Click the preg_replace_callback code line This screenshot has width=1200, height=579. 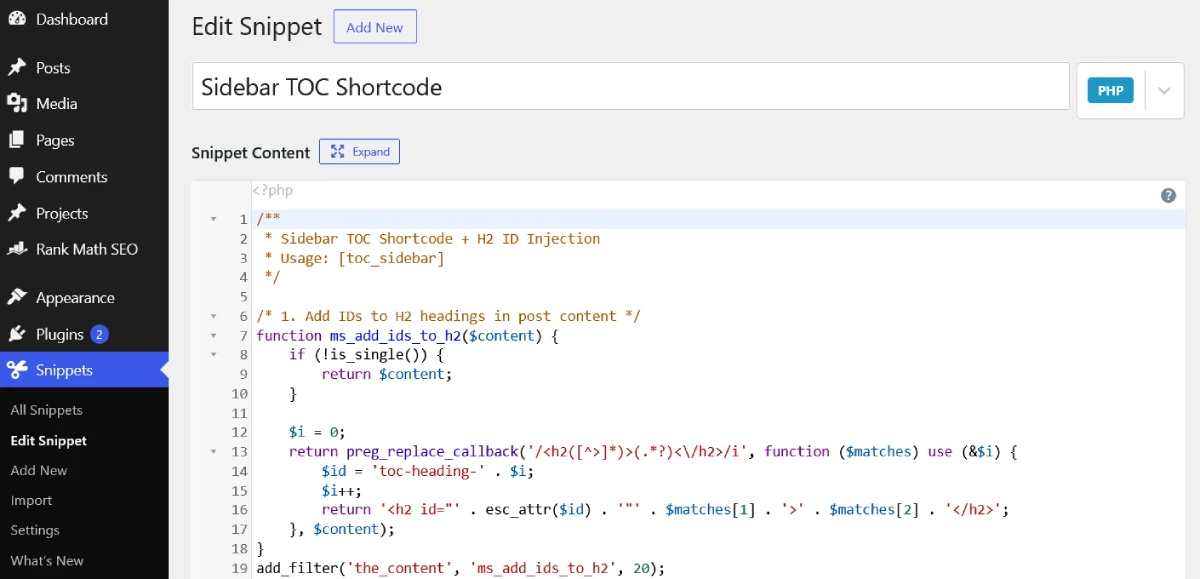click(x=652, y=451)
